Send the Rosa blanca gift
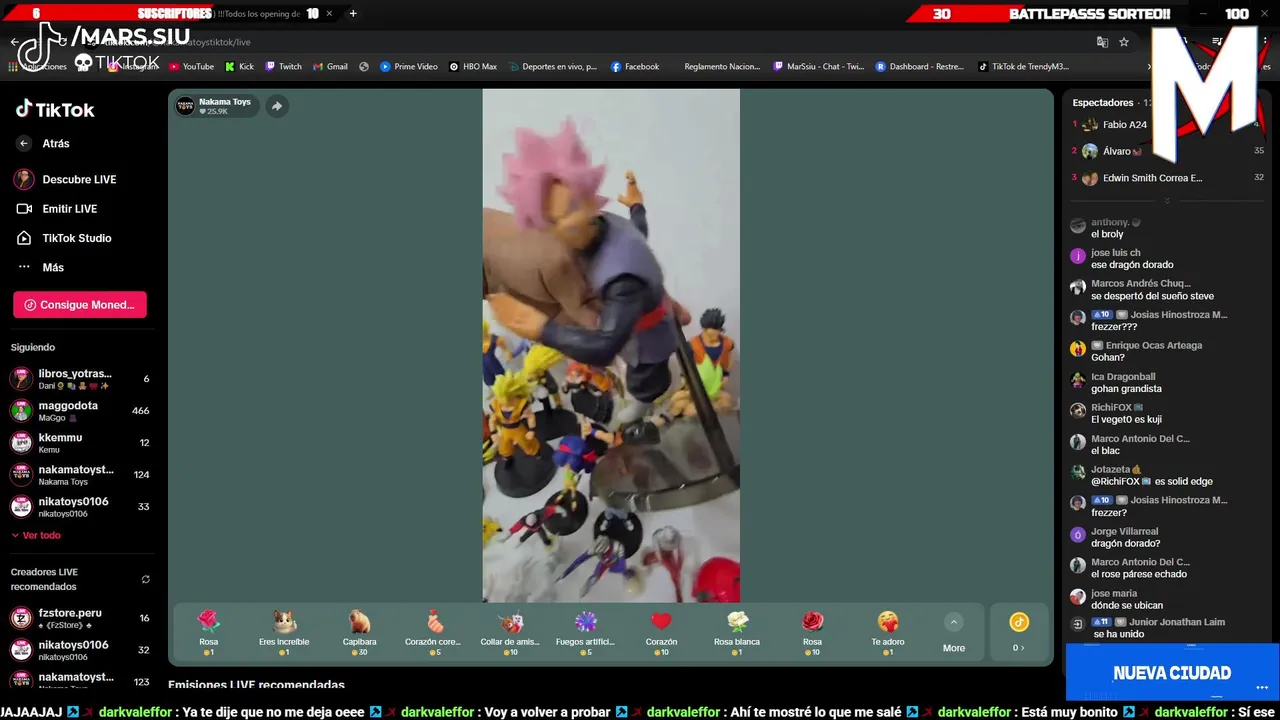Screen dimensions: 1280x720 tap(737, 632)
